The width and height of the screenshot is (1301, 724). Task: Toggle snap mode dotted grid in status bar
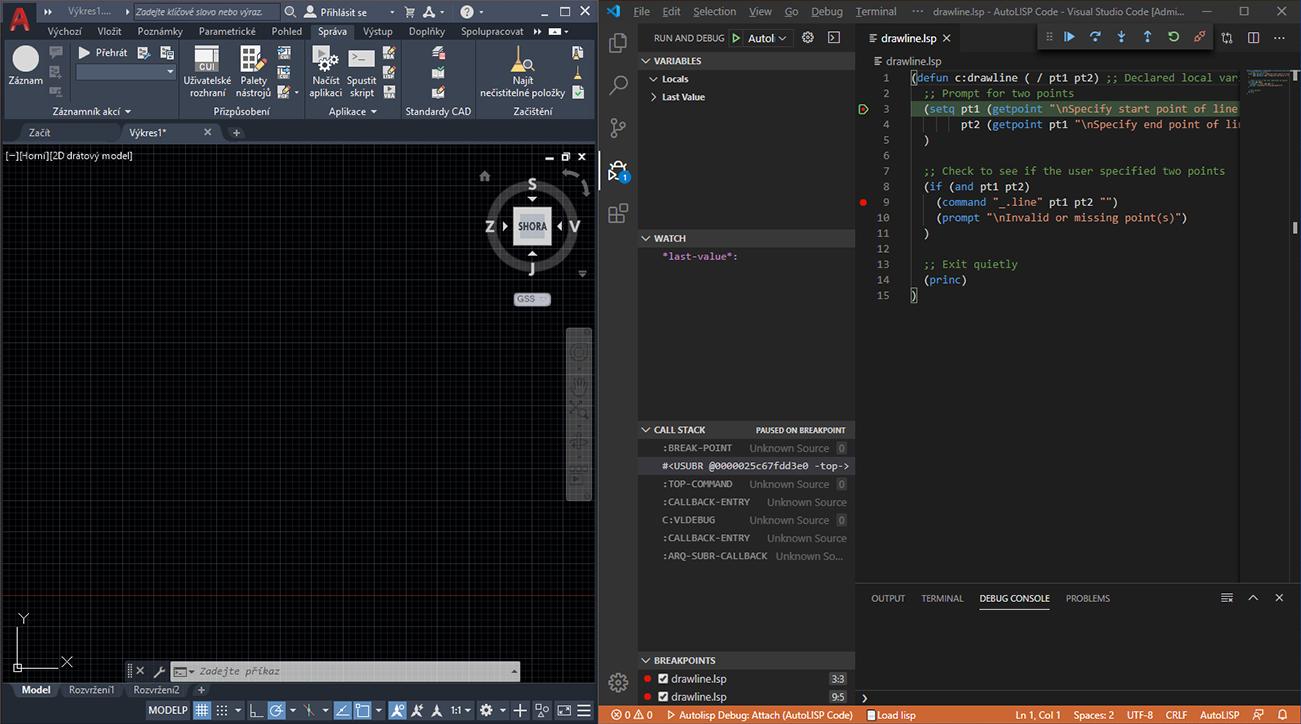(x=223, y=710)
